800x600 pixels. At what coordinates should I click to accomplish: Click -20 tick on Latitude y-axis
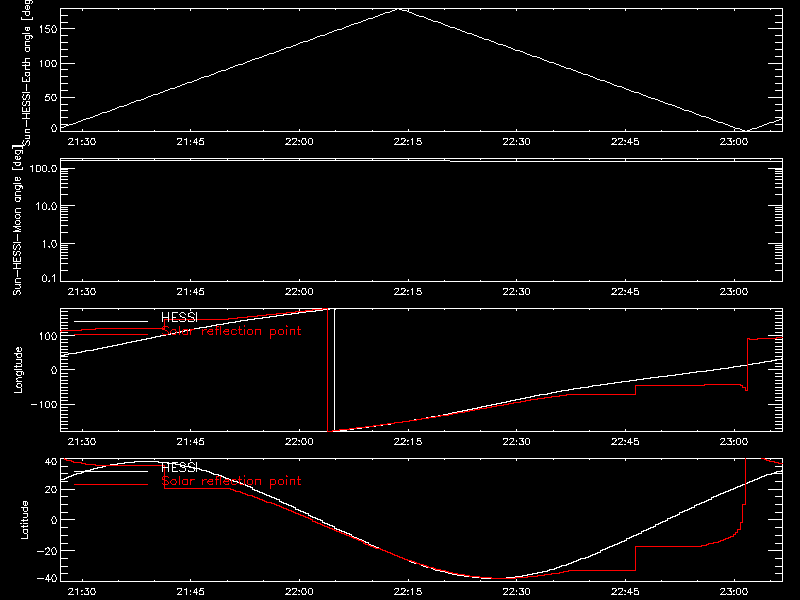(x=47, y=551)
